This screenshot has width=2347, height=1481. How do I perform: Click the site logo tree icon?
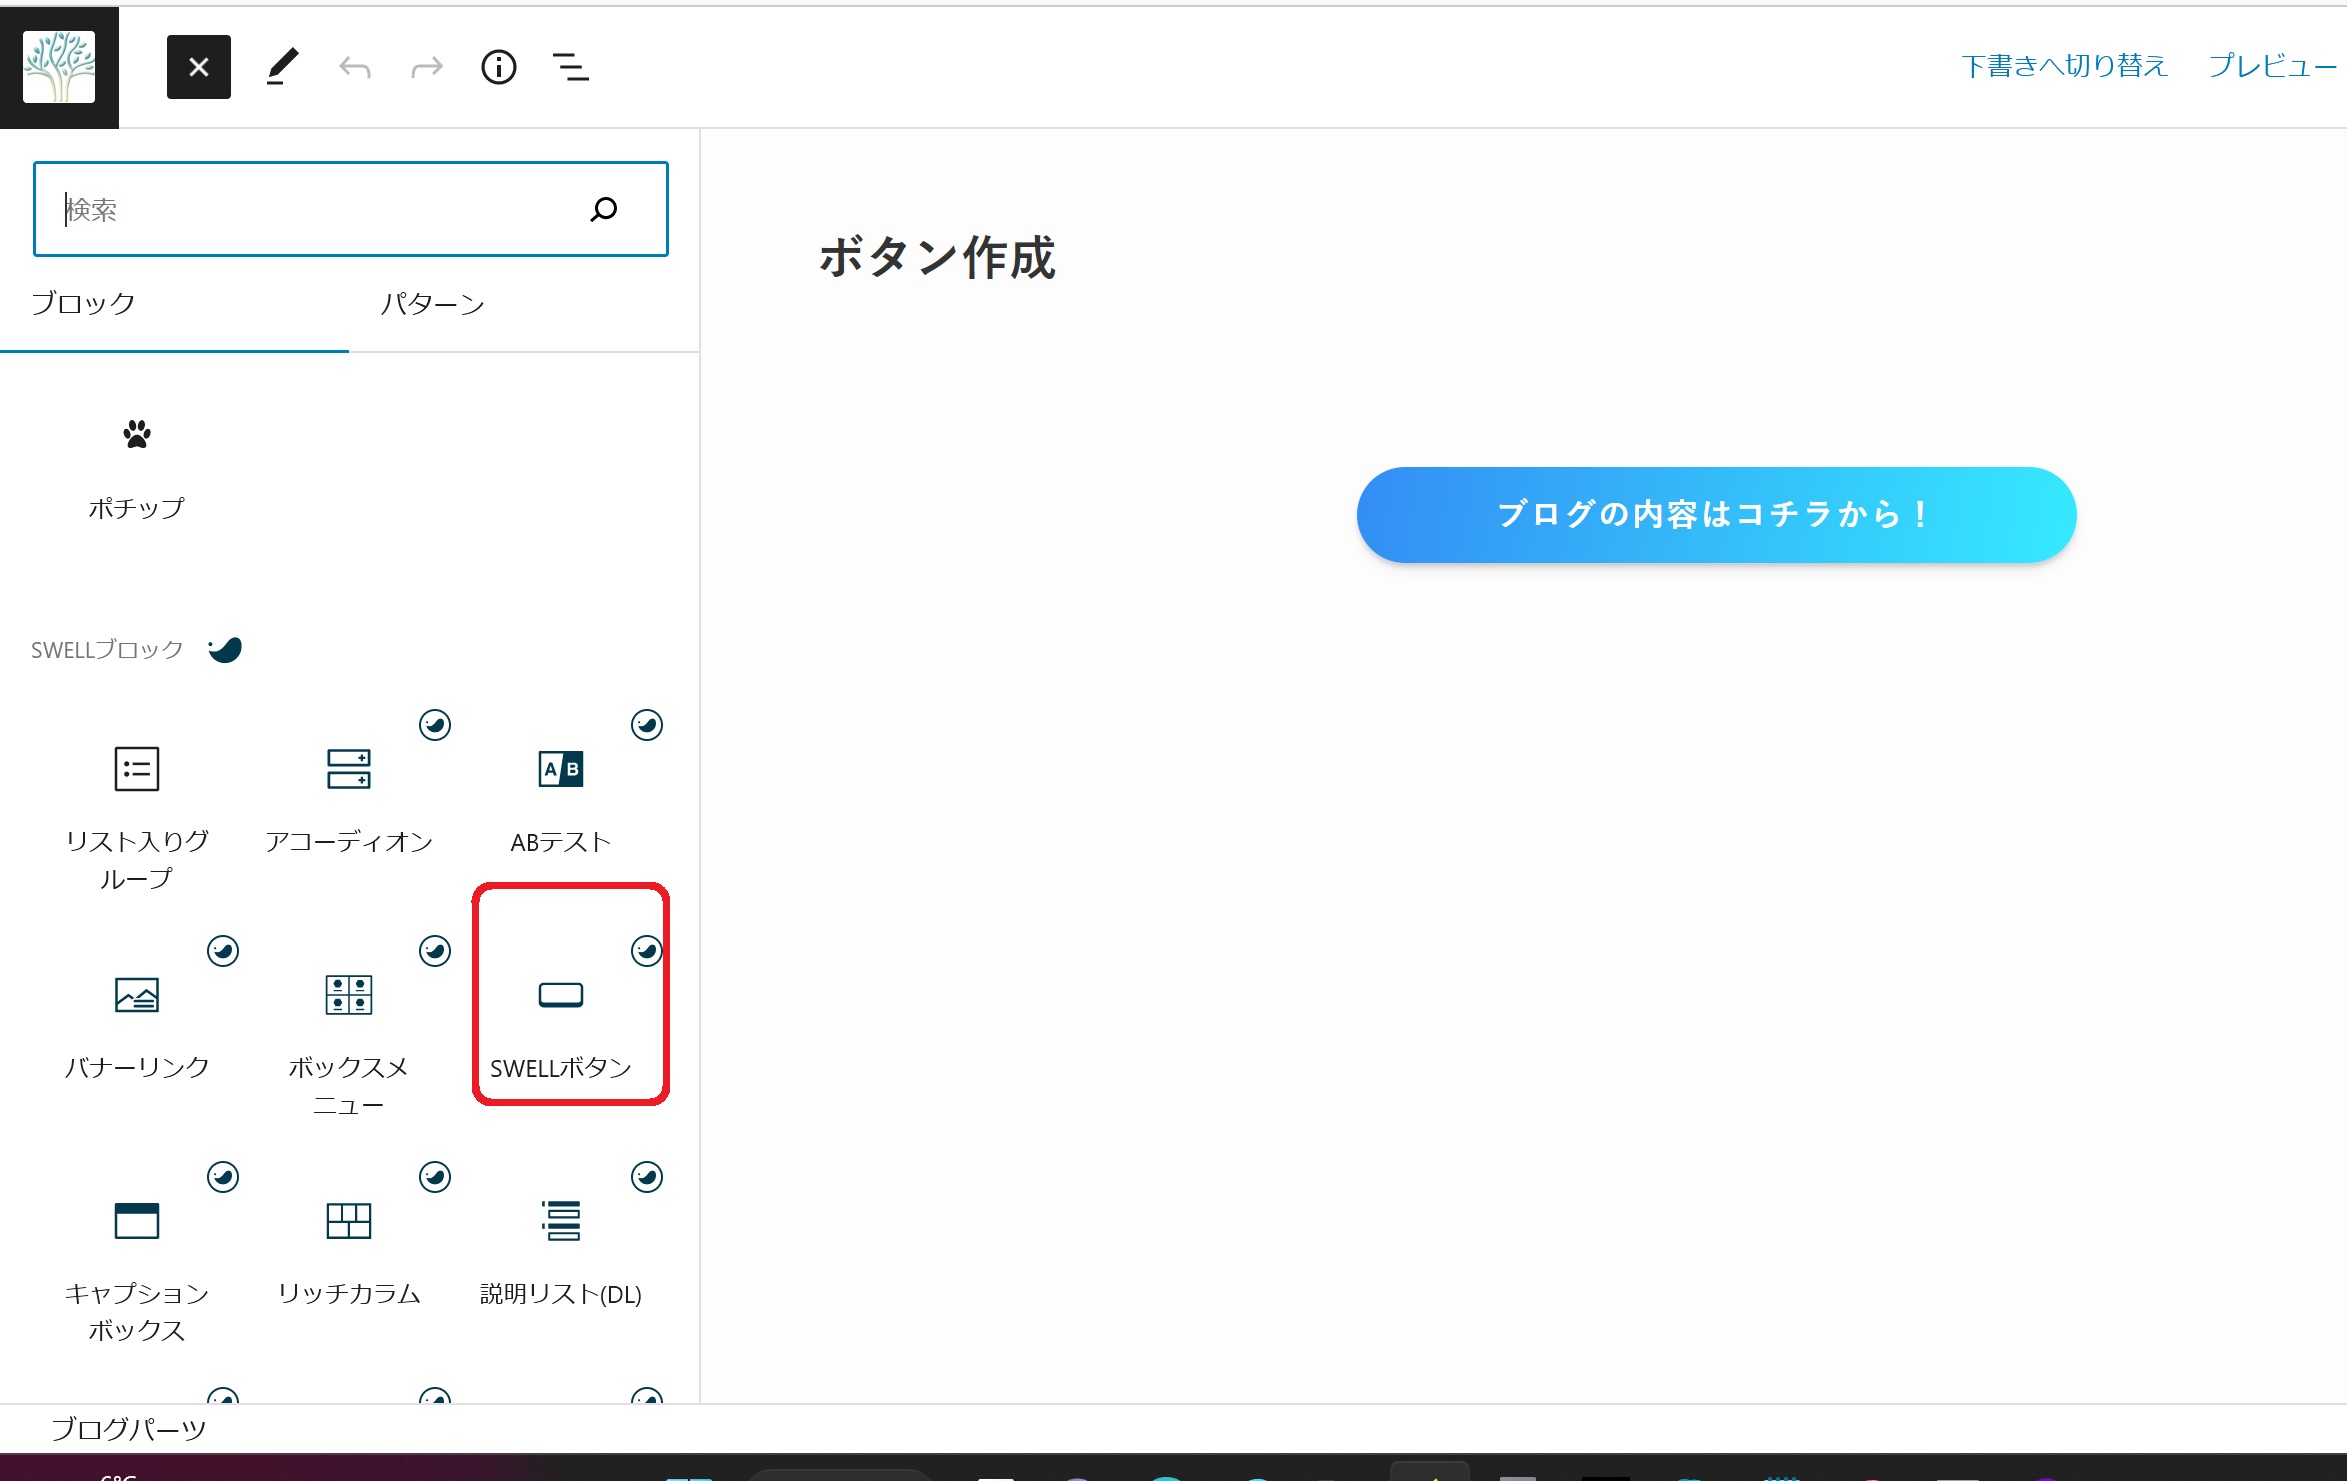[59, 67]
